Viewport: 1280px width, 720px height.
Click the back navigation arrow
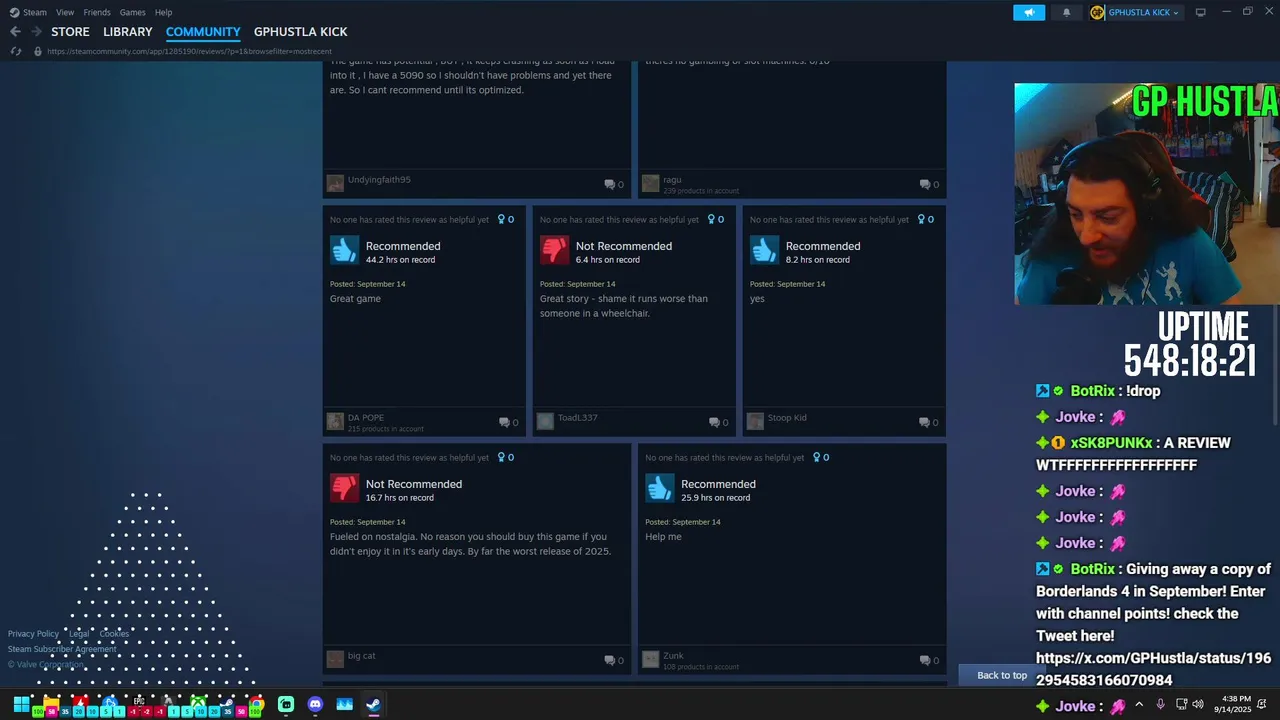pos(15,32)
